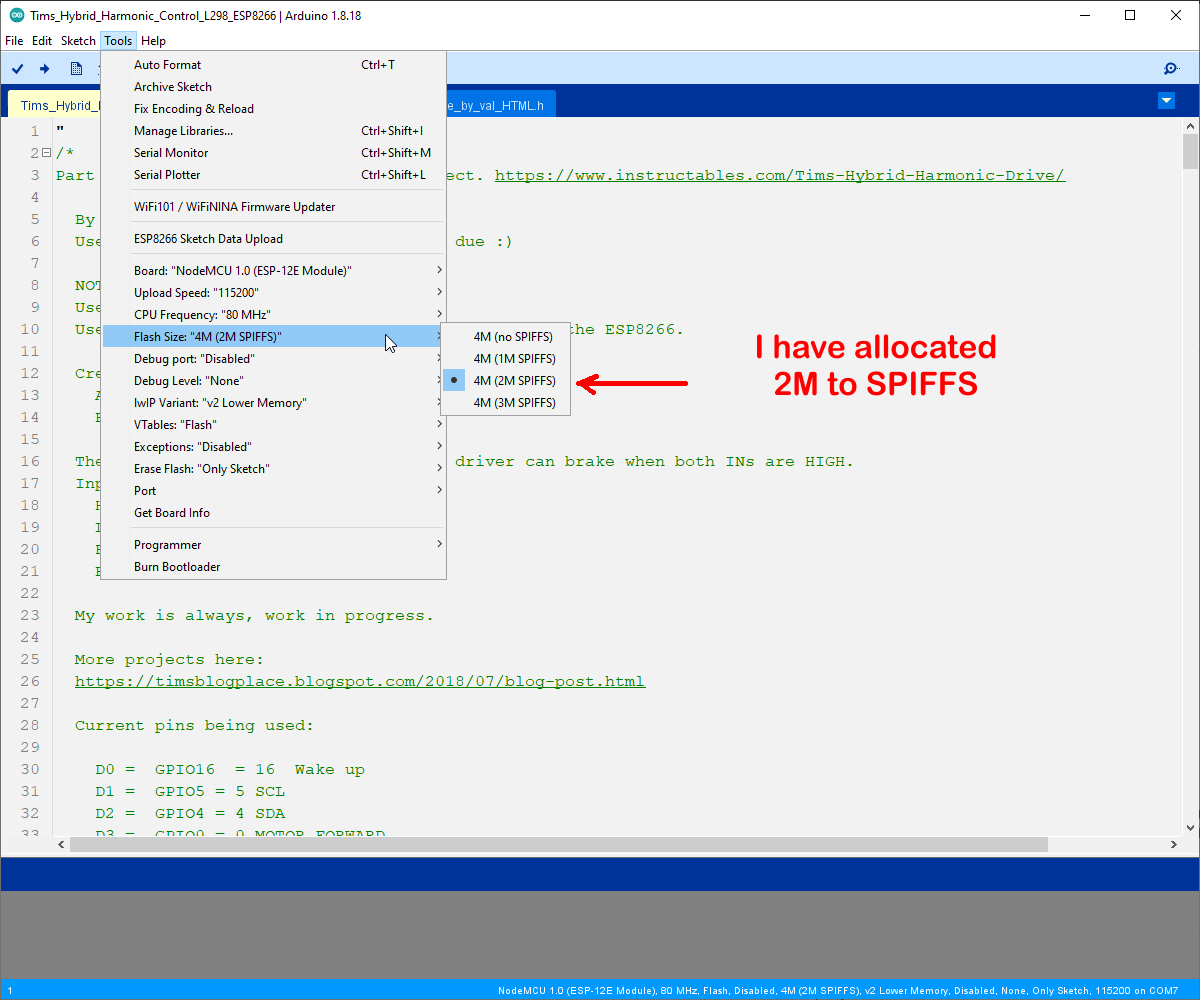Select 4M (no SPIFFS) flash size
This screenshot has width=1200, height=1000.
505,337
